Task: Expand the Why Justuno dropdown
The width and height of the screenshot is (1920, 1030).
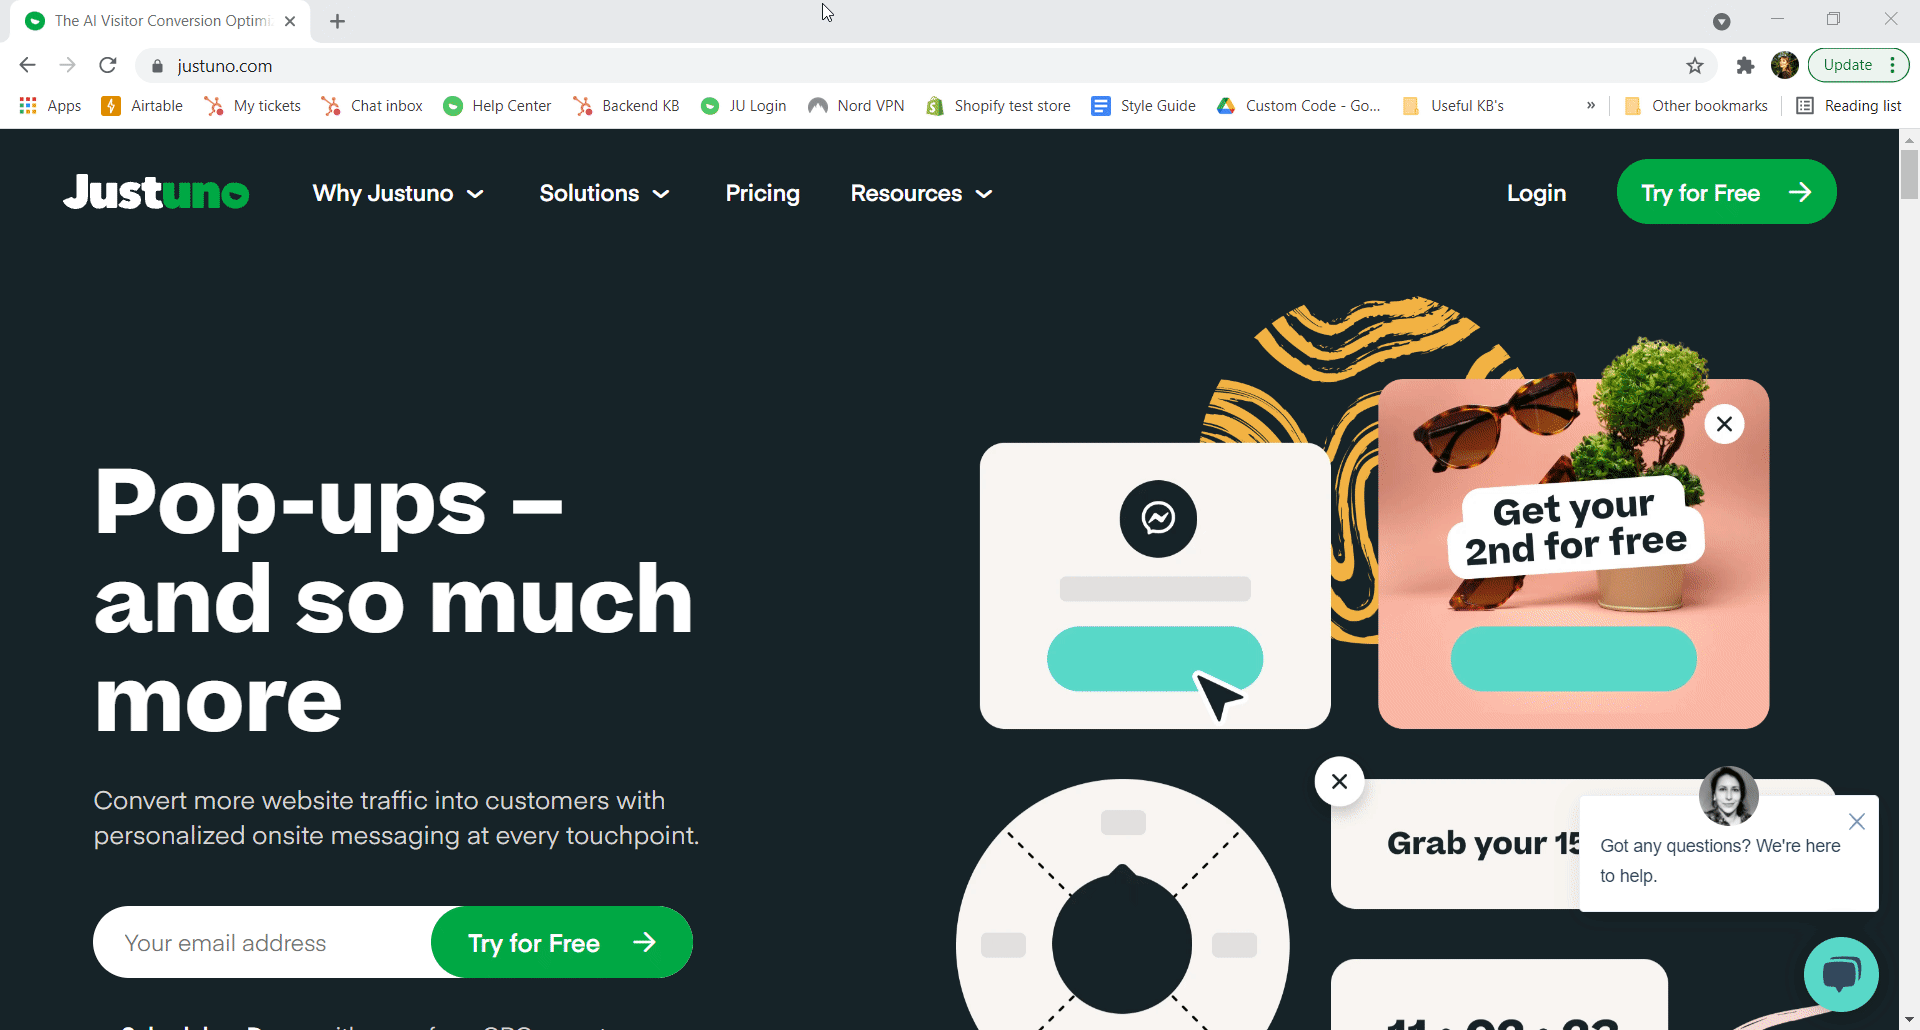Action: click(398, 193)
